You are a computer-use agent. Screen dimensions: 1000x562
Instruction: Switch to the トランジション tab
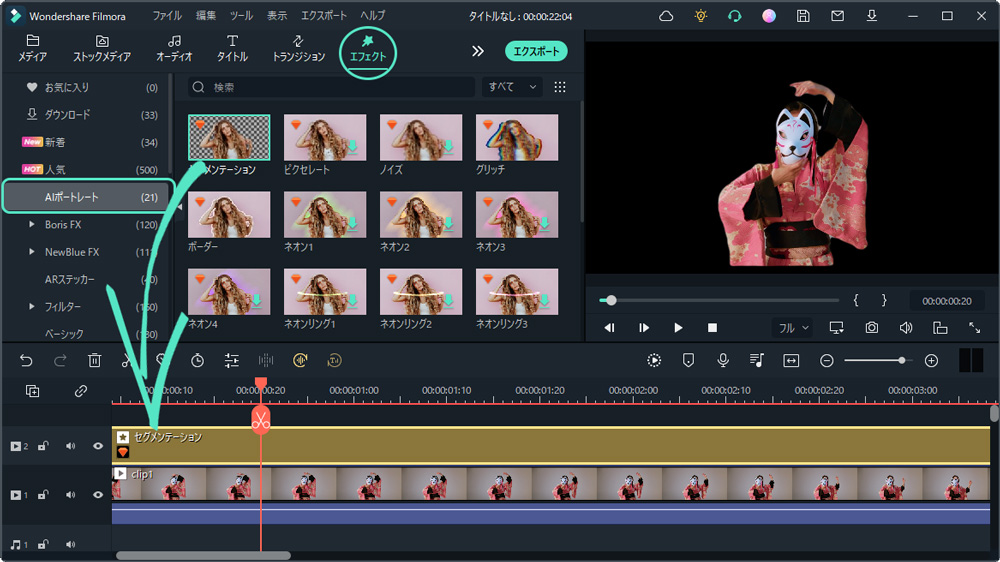(x=298, y=49)
